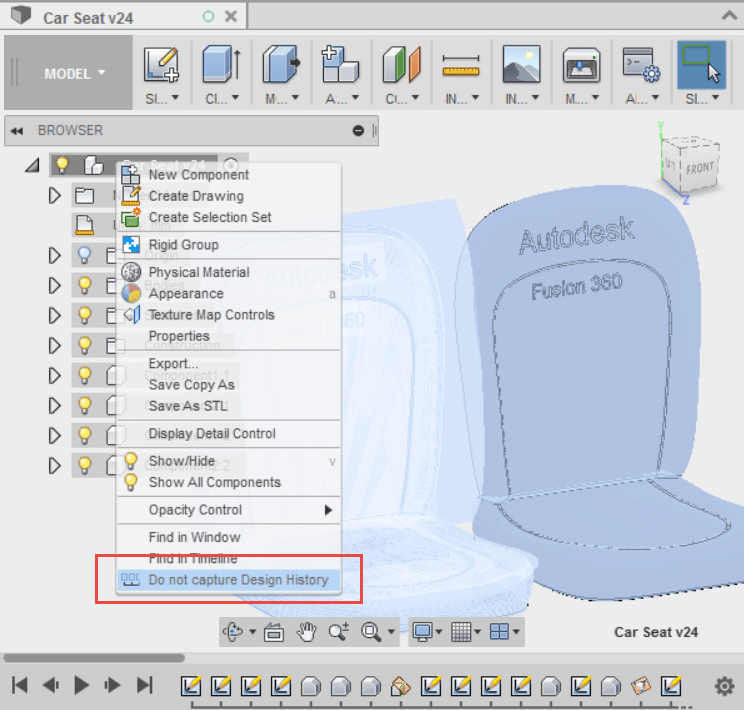The image size is (744, 710).
Task: Open the Assemble new component icon
Action: (x=340, y=64)
